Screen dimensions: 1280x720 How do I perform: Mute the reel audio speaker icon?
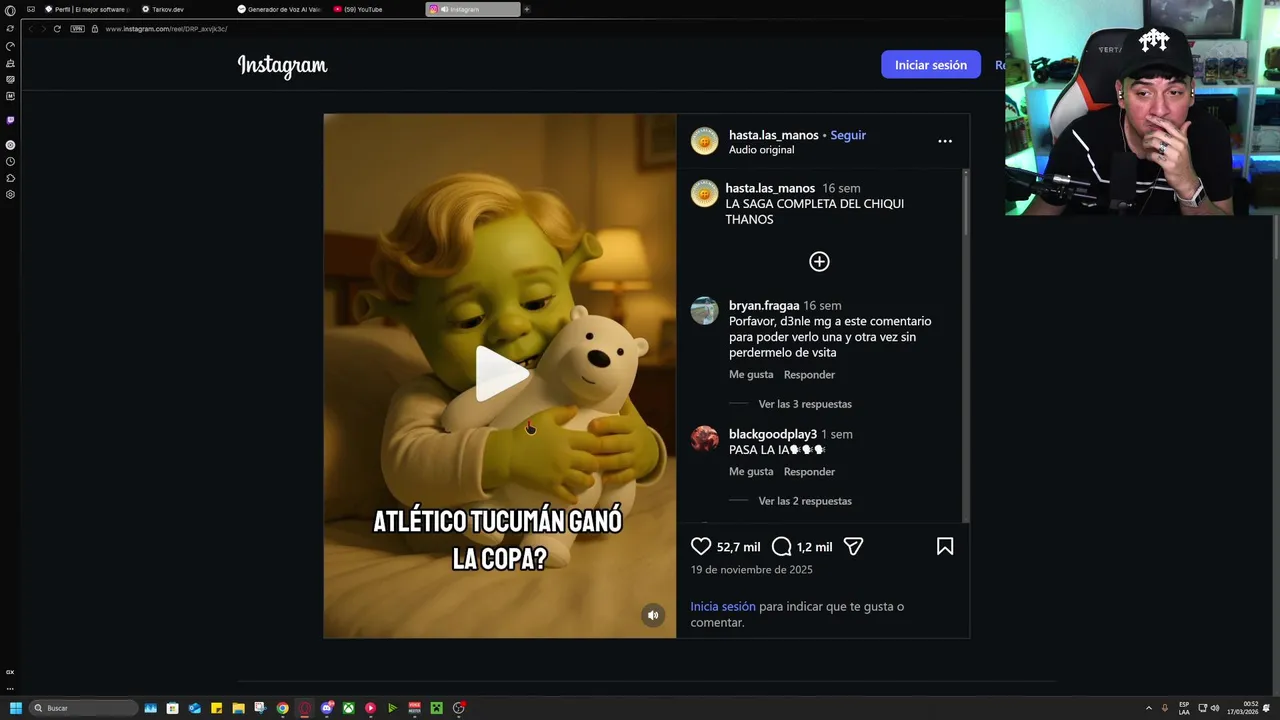coord(653,615)
